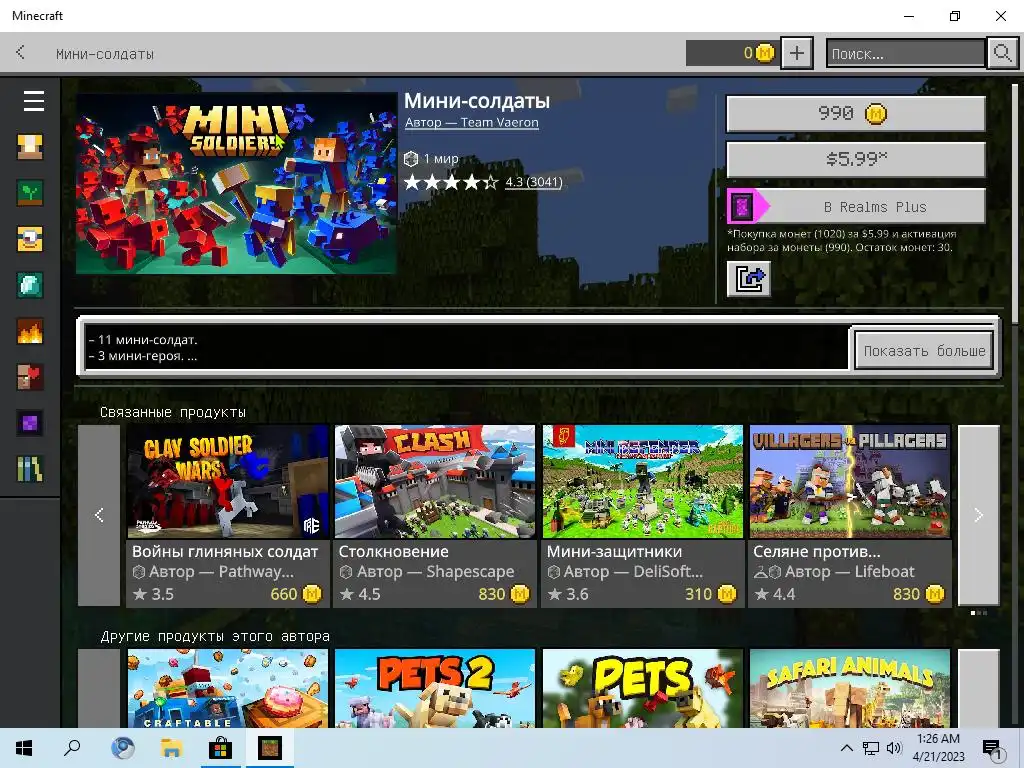This screenshot has width=1024, height=768.
Task: Click the Minecoin balance display
Action: pyautogui.click(x=731, y=53)
